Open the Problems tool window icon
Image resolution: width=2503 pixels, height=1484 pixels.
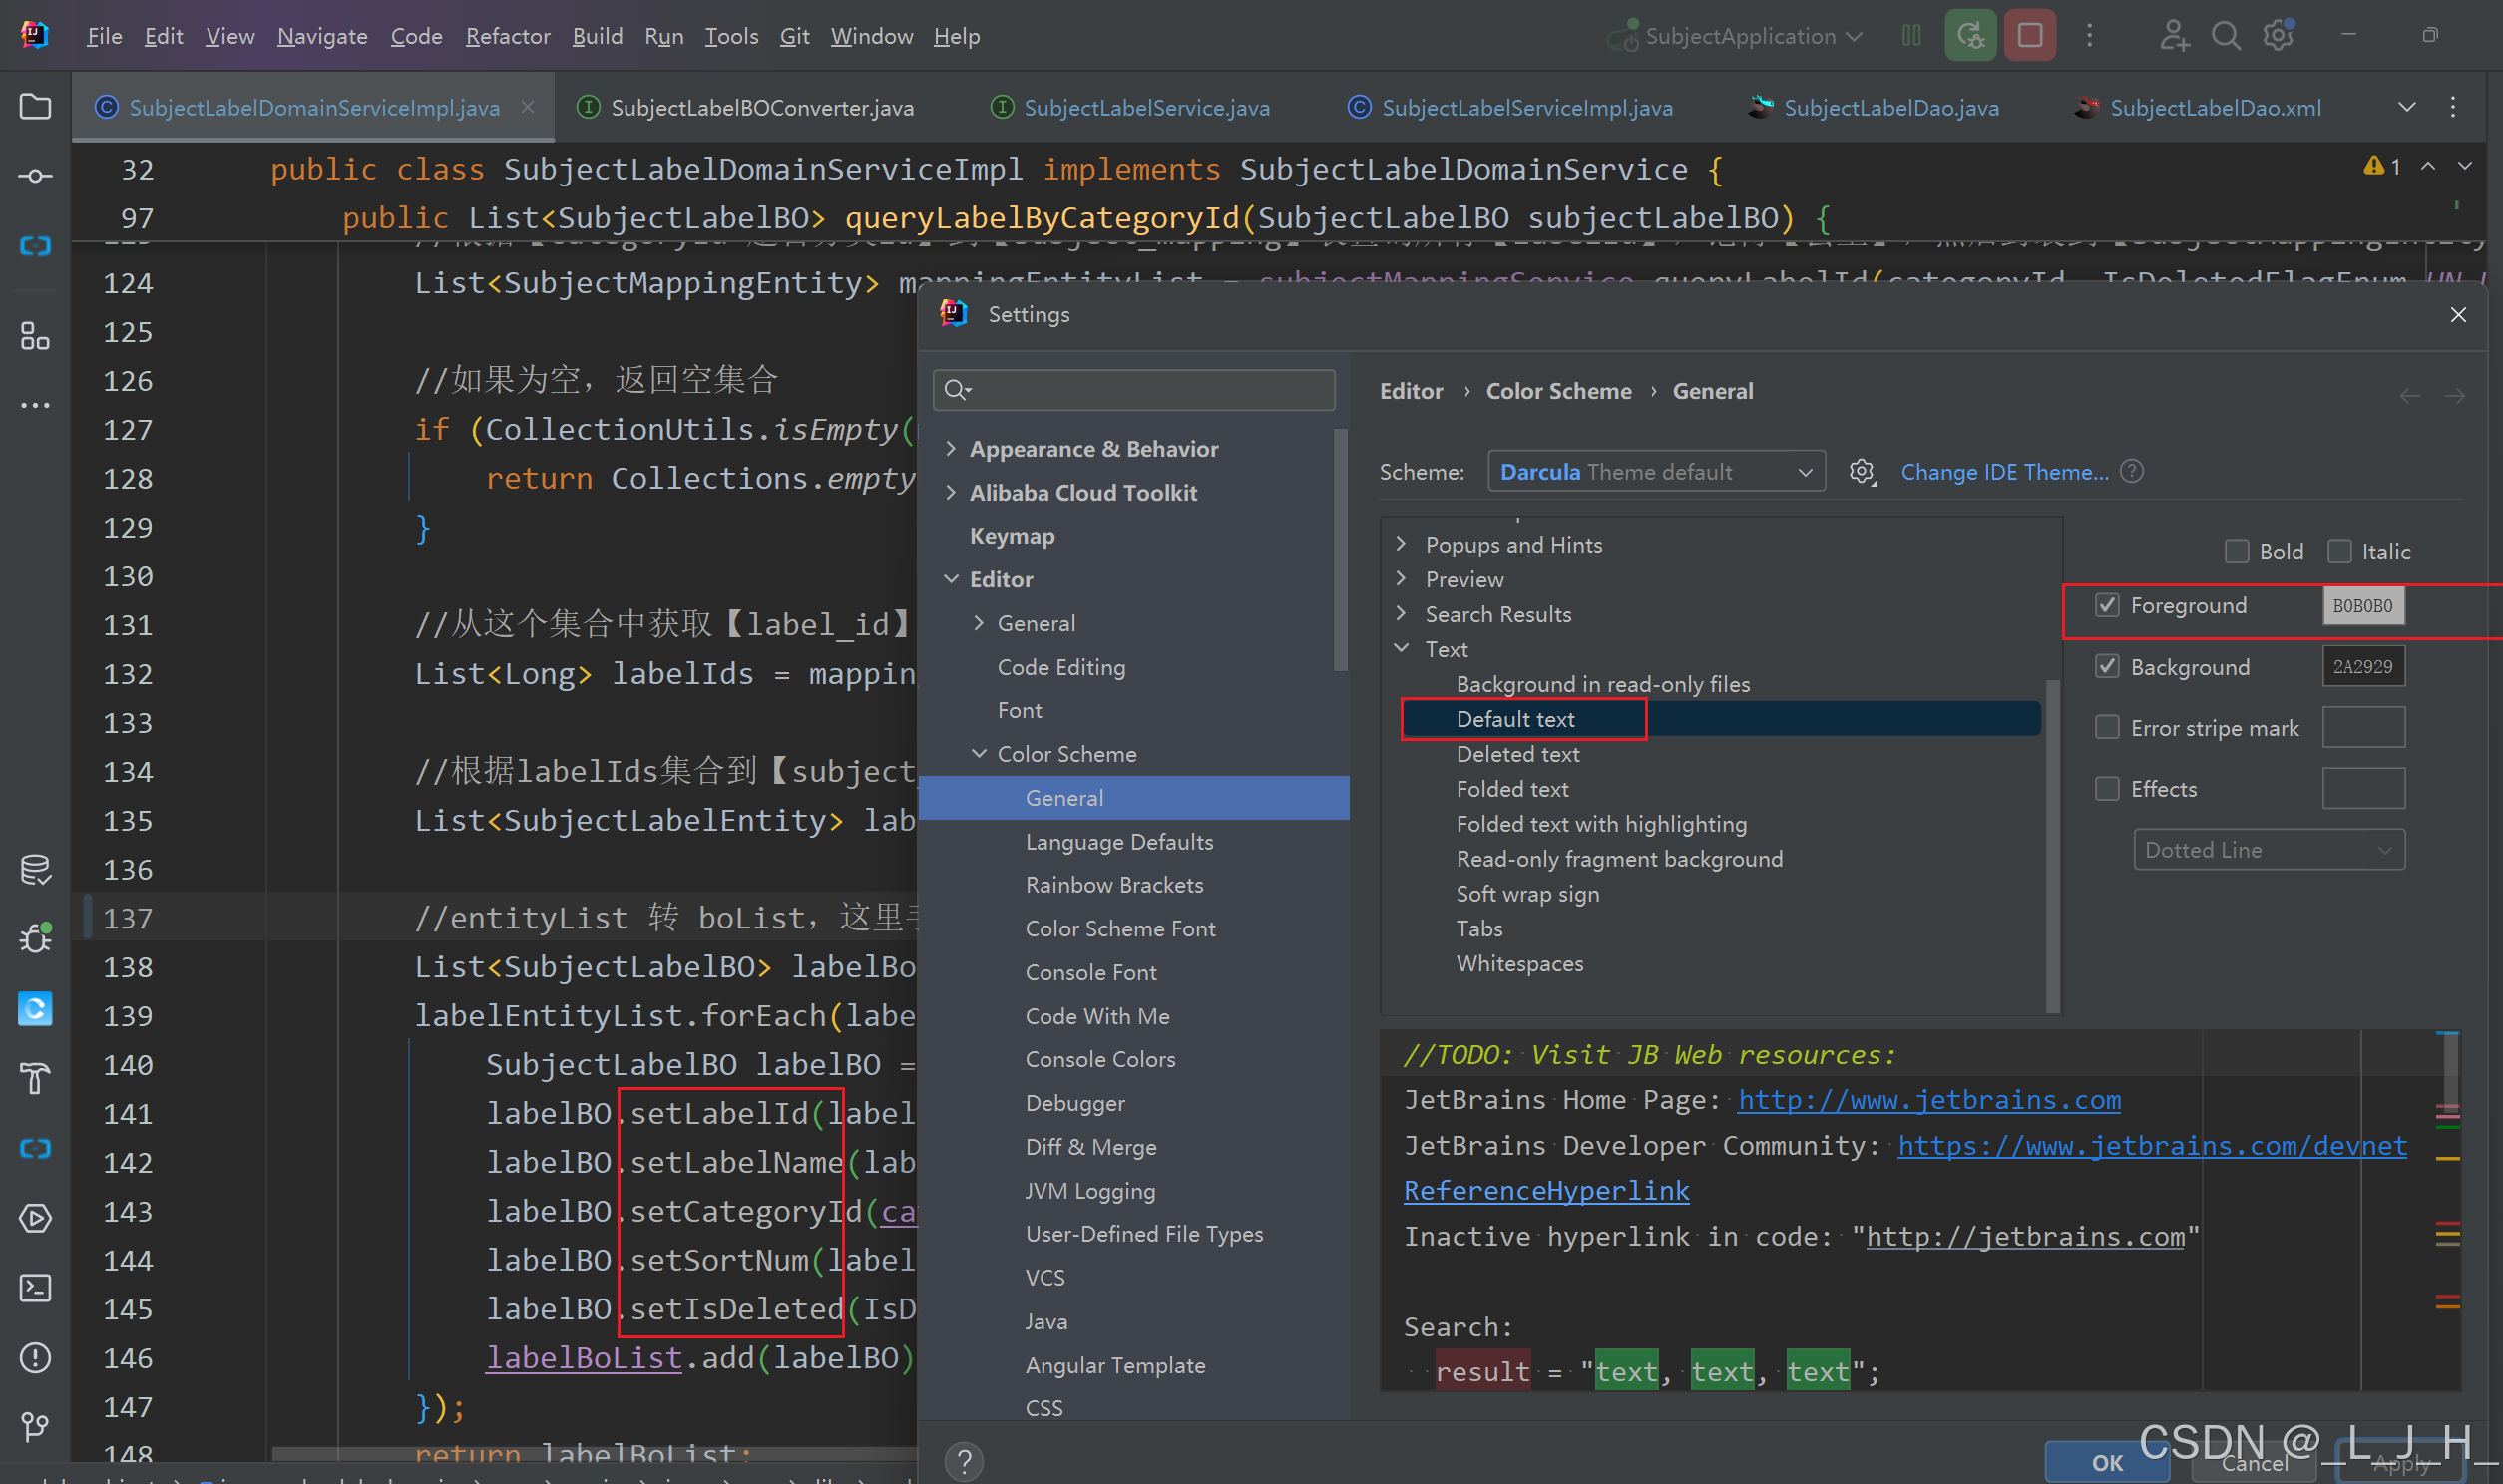(x=35, y=1357)
